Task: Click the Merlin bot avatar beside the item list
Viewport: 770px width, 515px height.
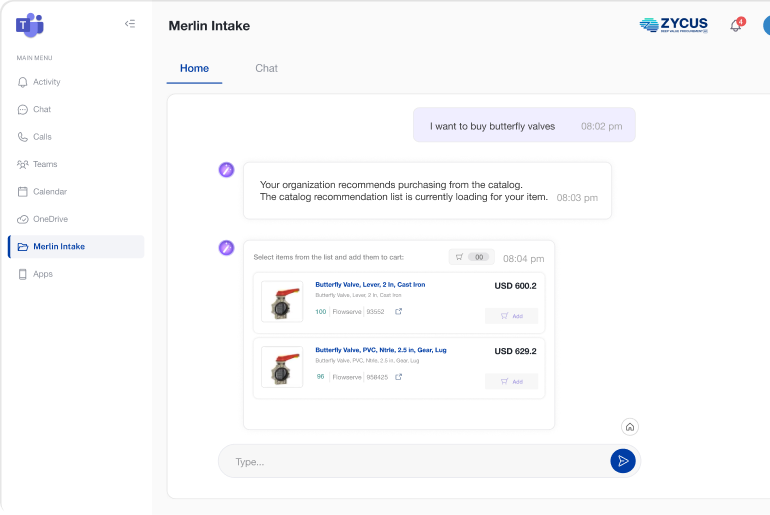Action: point(226,248)
